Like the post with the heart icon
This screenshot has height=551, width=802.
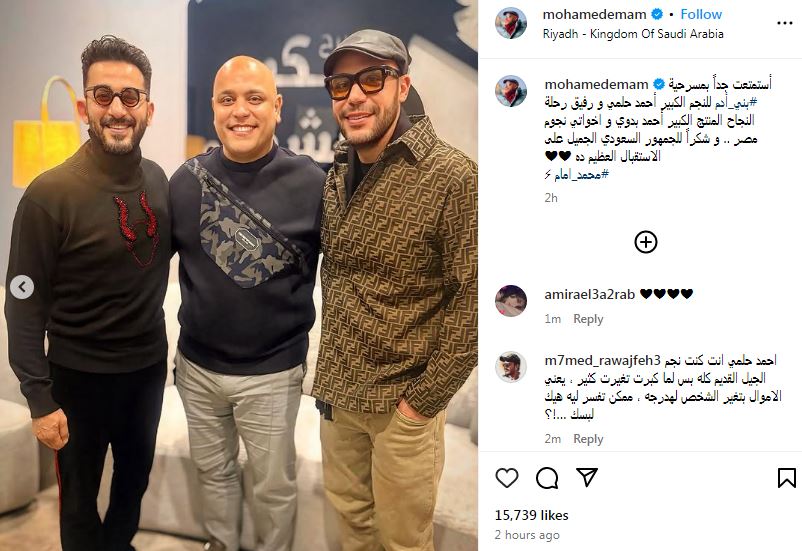point(507,478)
